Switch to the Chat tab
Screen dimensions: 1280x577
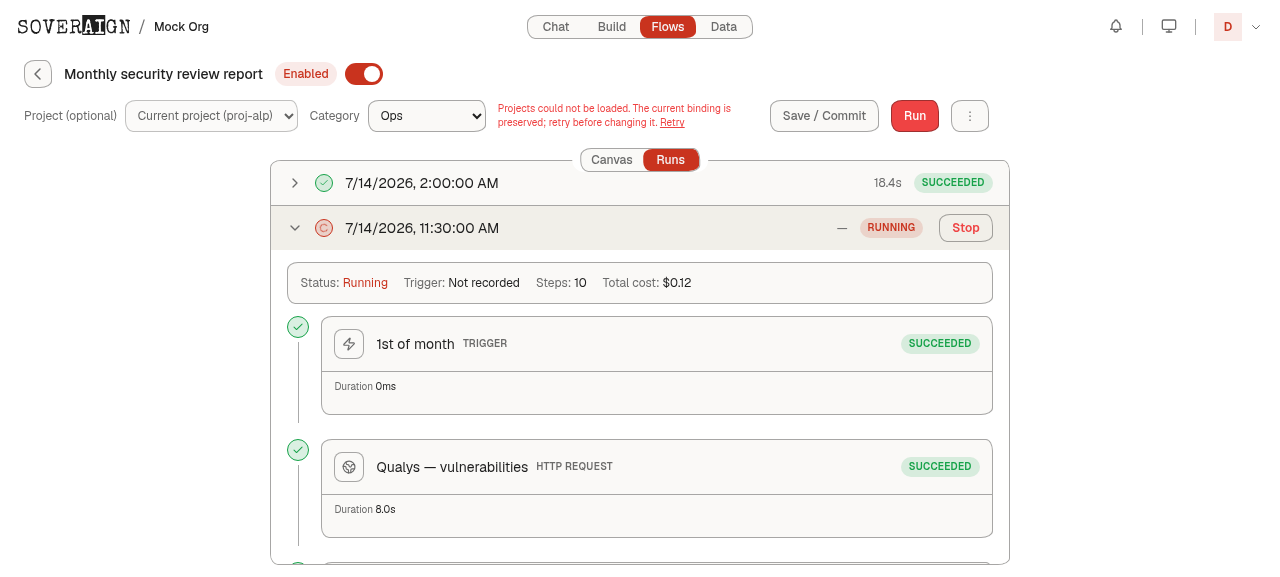point(556,27)
